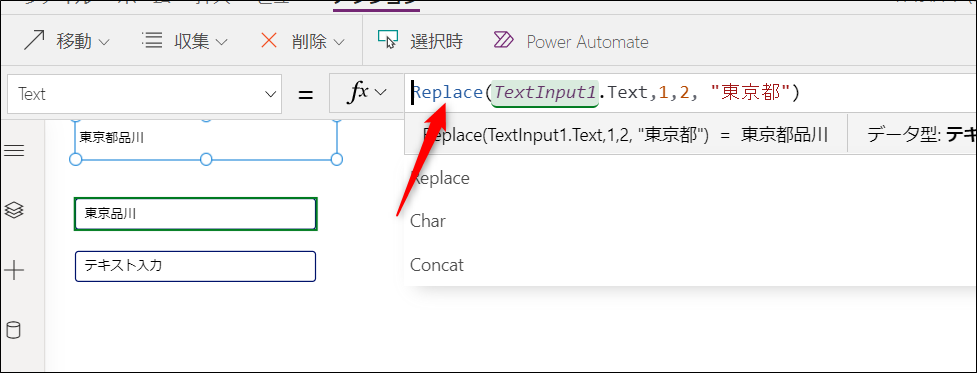Open the data cylinder icon
The height and width of the screenshot is (373, 977).
pos(14,330)
